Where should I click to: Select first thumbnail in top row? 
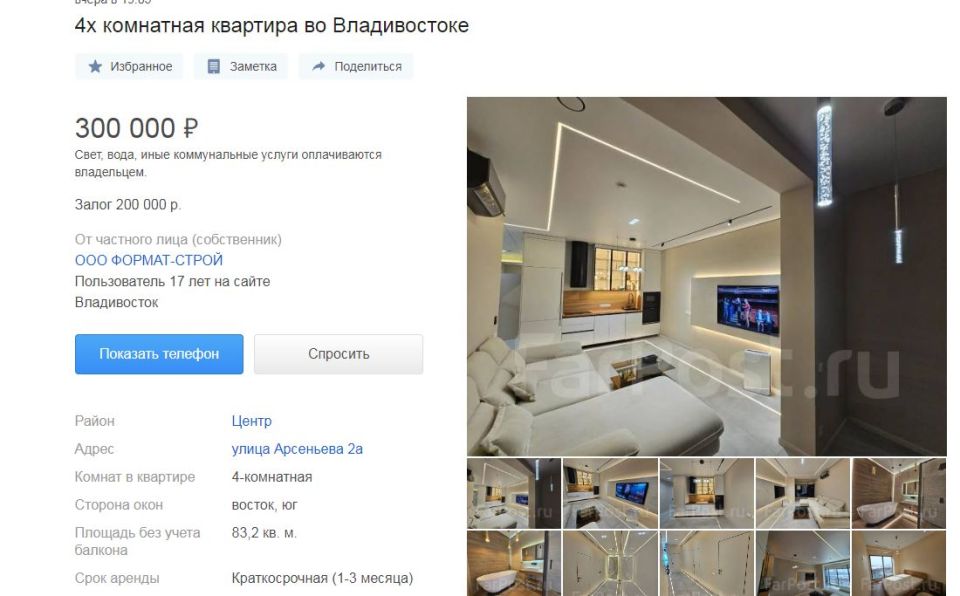click(x=514, y=493)
